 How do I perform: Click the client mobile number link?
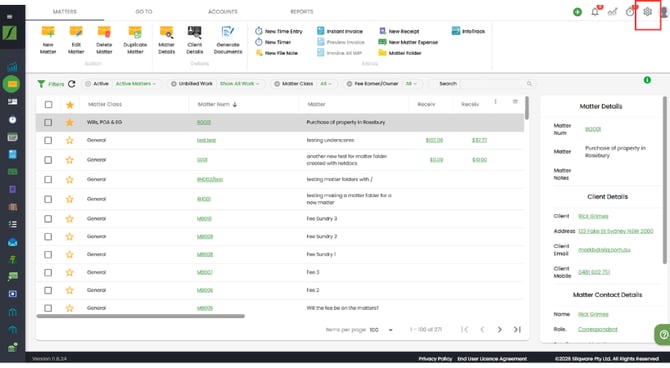coord(594,272)
